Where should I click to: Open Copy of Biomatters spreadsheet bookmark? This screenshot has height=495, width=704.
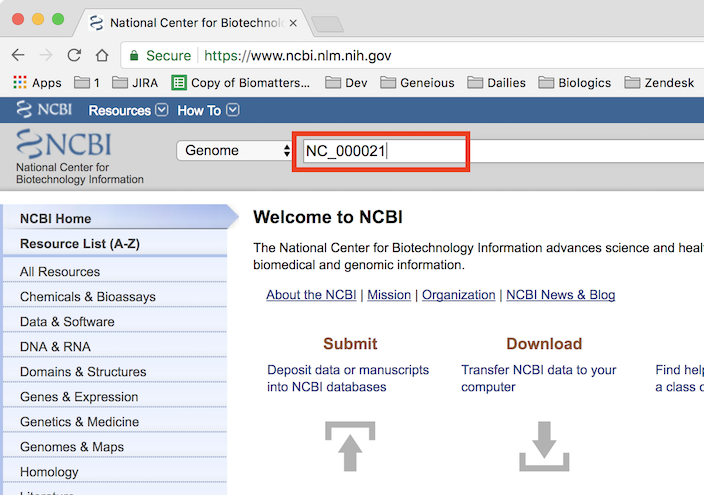tap(241, 83)
